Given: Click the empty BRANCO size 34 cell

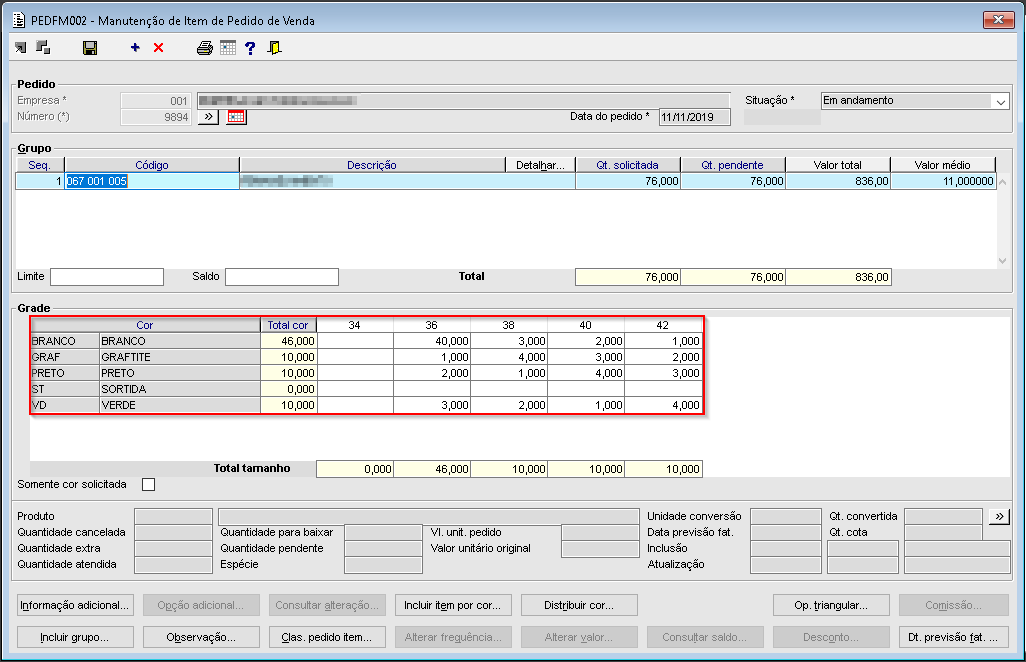Looking at the screenshot, I should click(x=355, y=341).
